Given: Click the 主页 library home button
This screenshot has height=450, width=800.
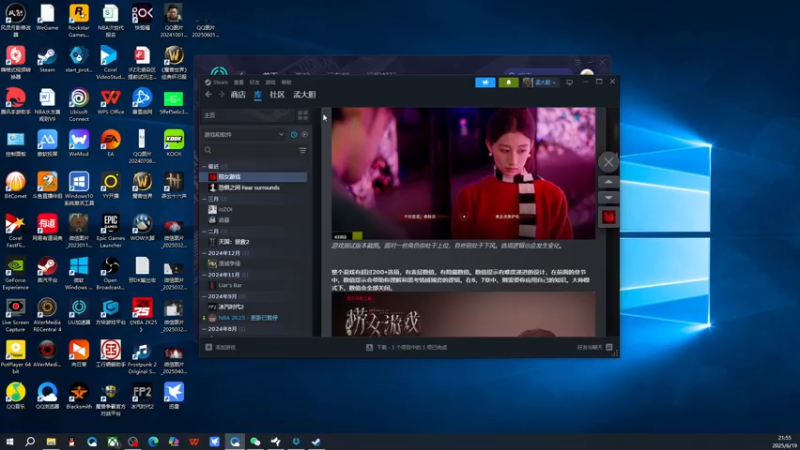Looking at the screenshot, I should (x=248, y=115).
